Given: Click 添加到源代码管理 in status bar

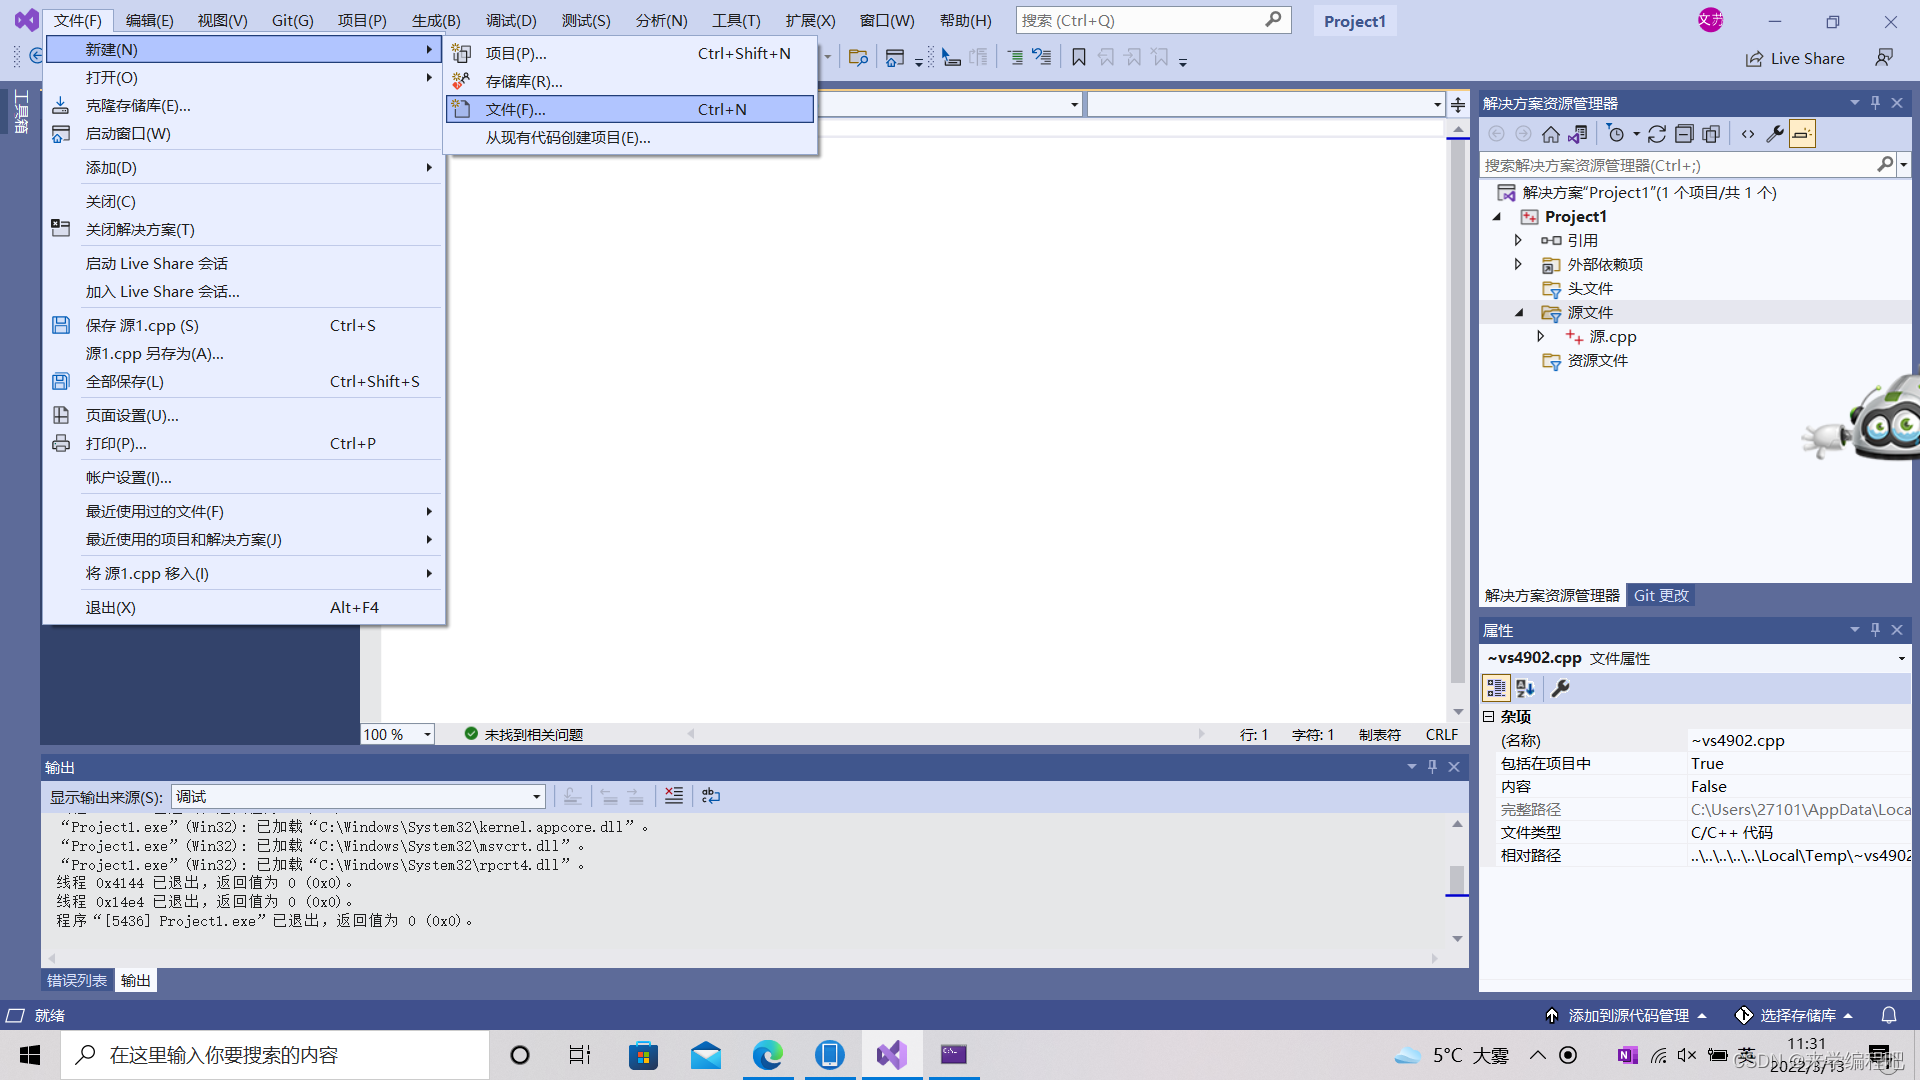Looking at the screenshot, I should (1626, 1015).
